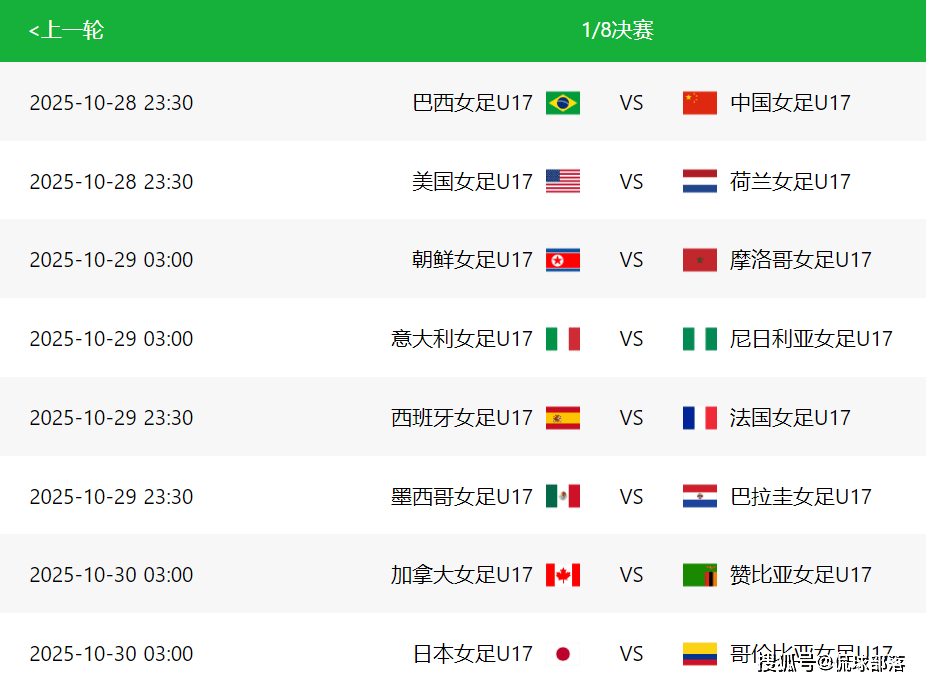Screen dimensions: 926x683
Task: Click the United States flag icon
Action: click(x=562, y=181)
